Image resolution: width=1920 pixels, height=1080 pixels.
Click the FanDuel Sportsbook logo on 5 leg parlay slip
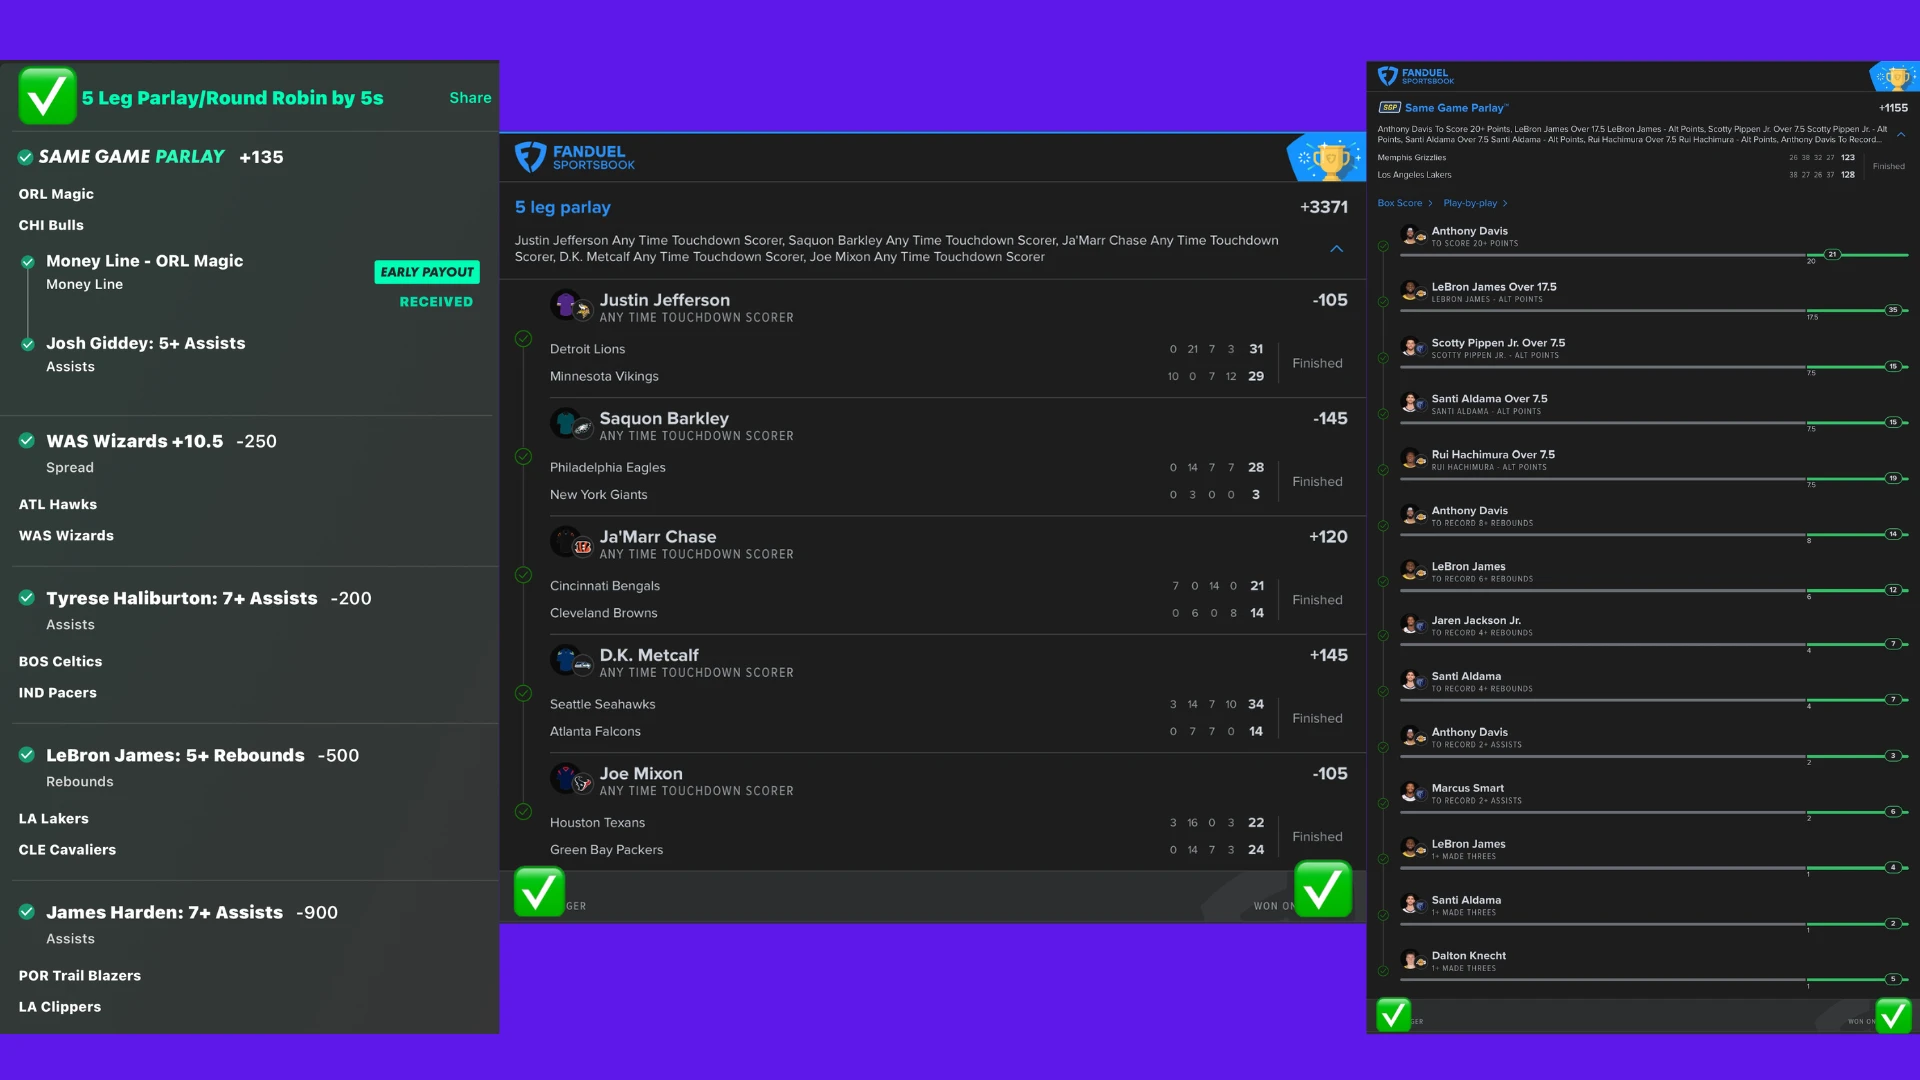(x=575, y=157)
